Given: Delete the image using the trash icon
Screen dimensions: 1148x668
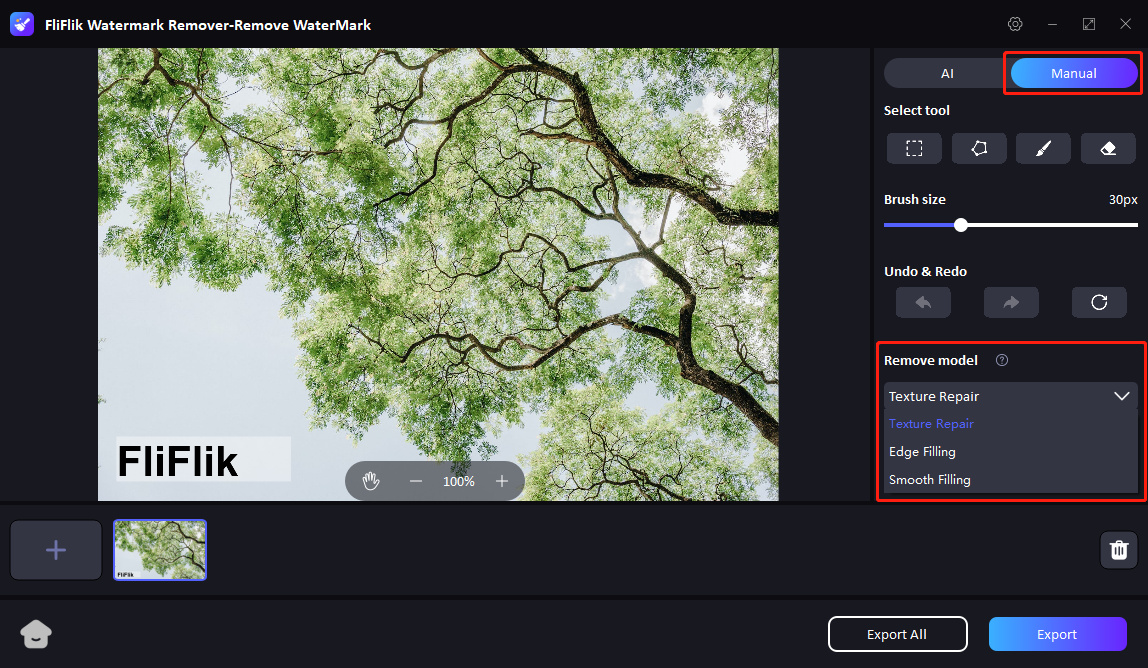Looking at the screenshot, I should tap(1118, 549).
